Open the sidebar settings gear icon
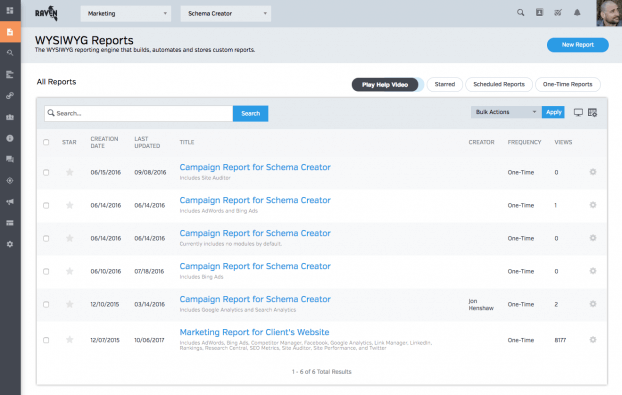This screenshot has height=395, width=622. 10,244
